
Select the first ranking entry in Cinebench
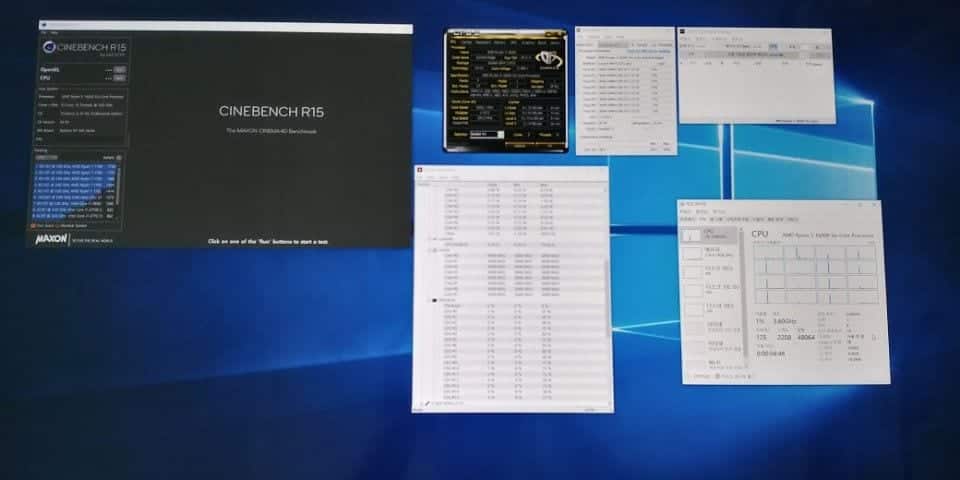point(77,166)
